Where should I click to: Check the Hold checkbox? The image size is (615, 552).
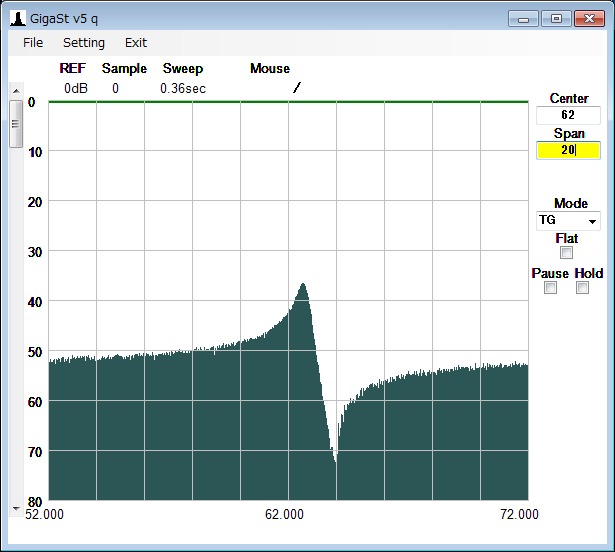point(583,288)
